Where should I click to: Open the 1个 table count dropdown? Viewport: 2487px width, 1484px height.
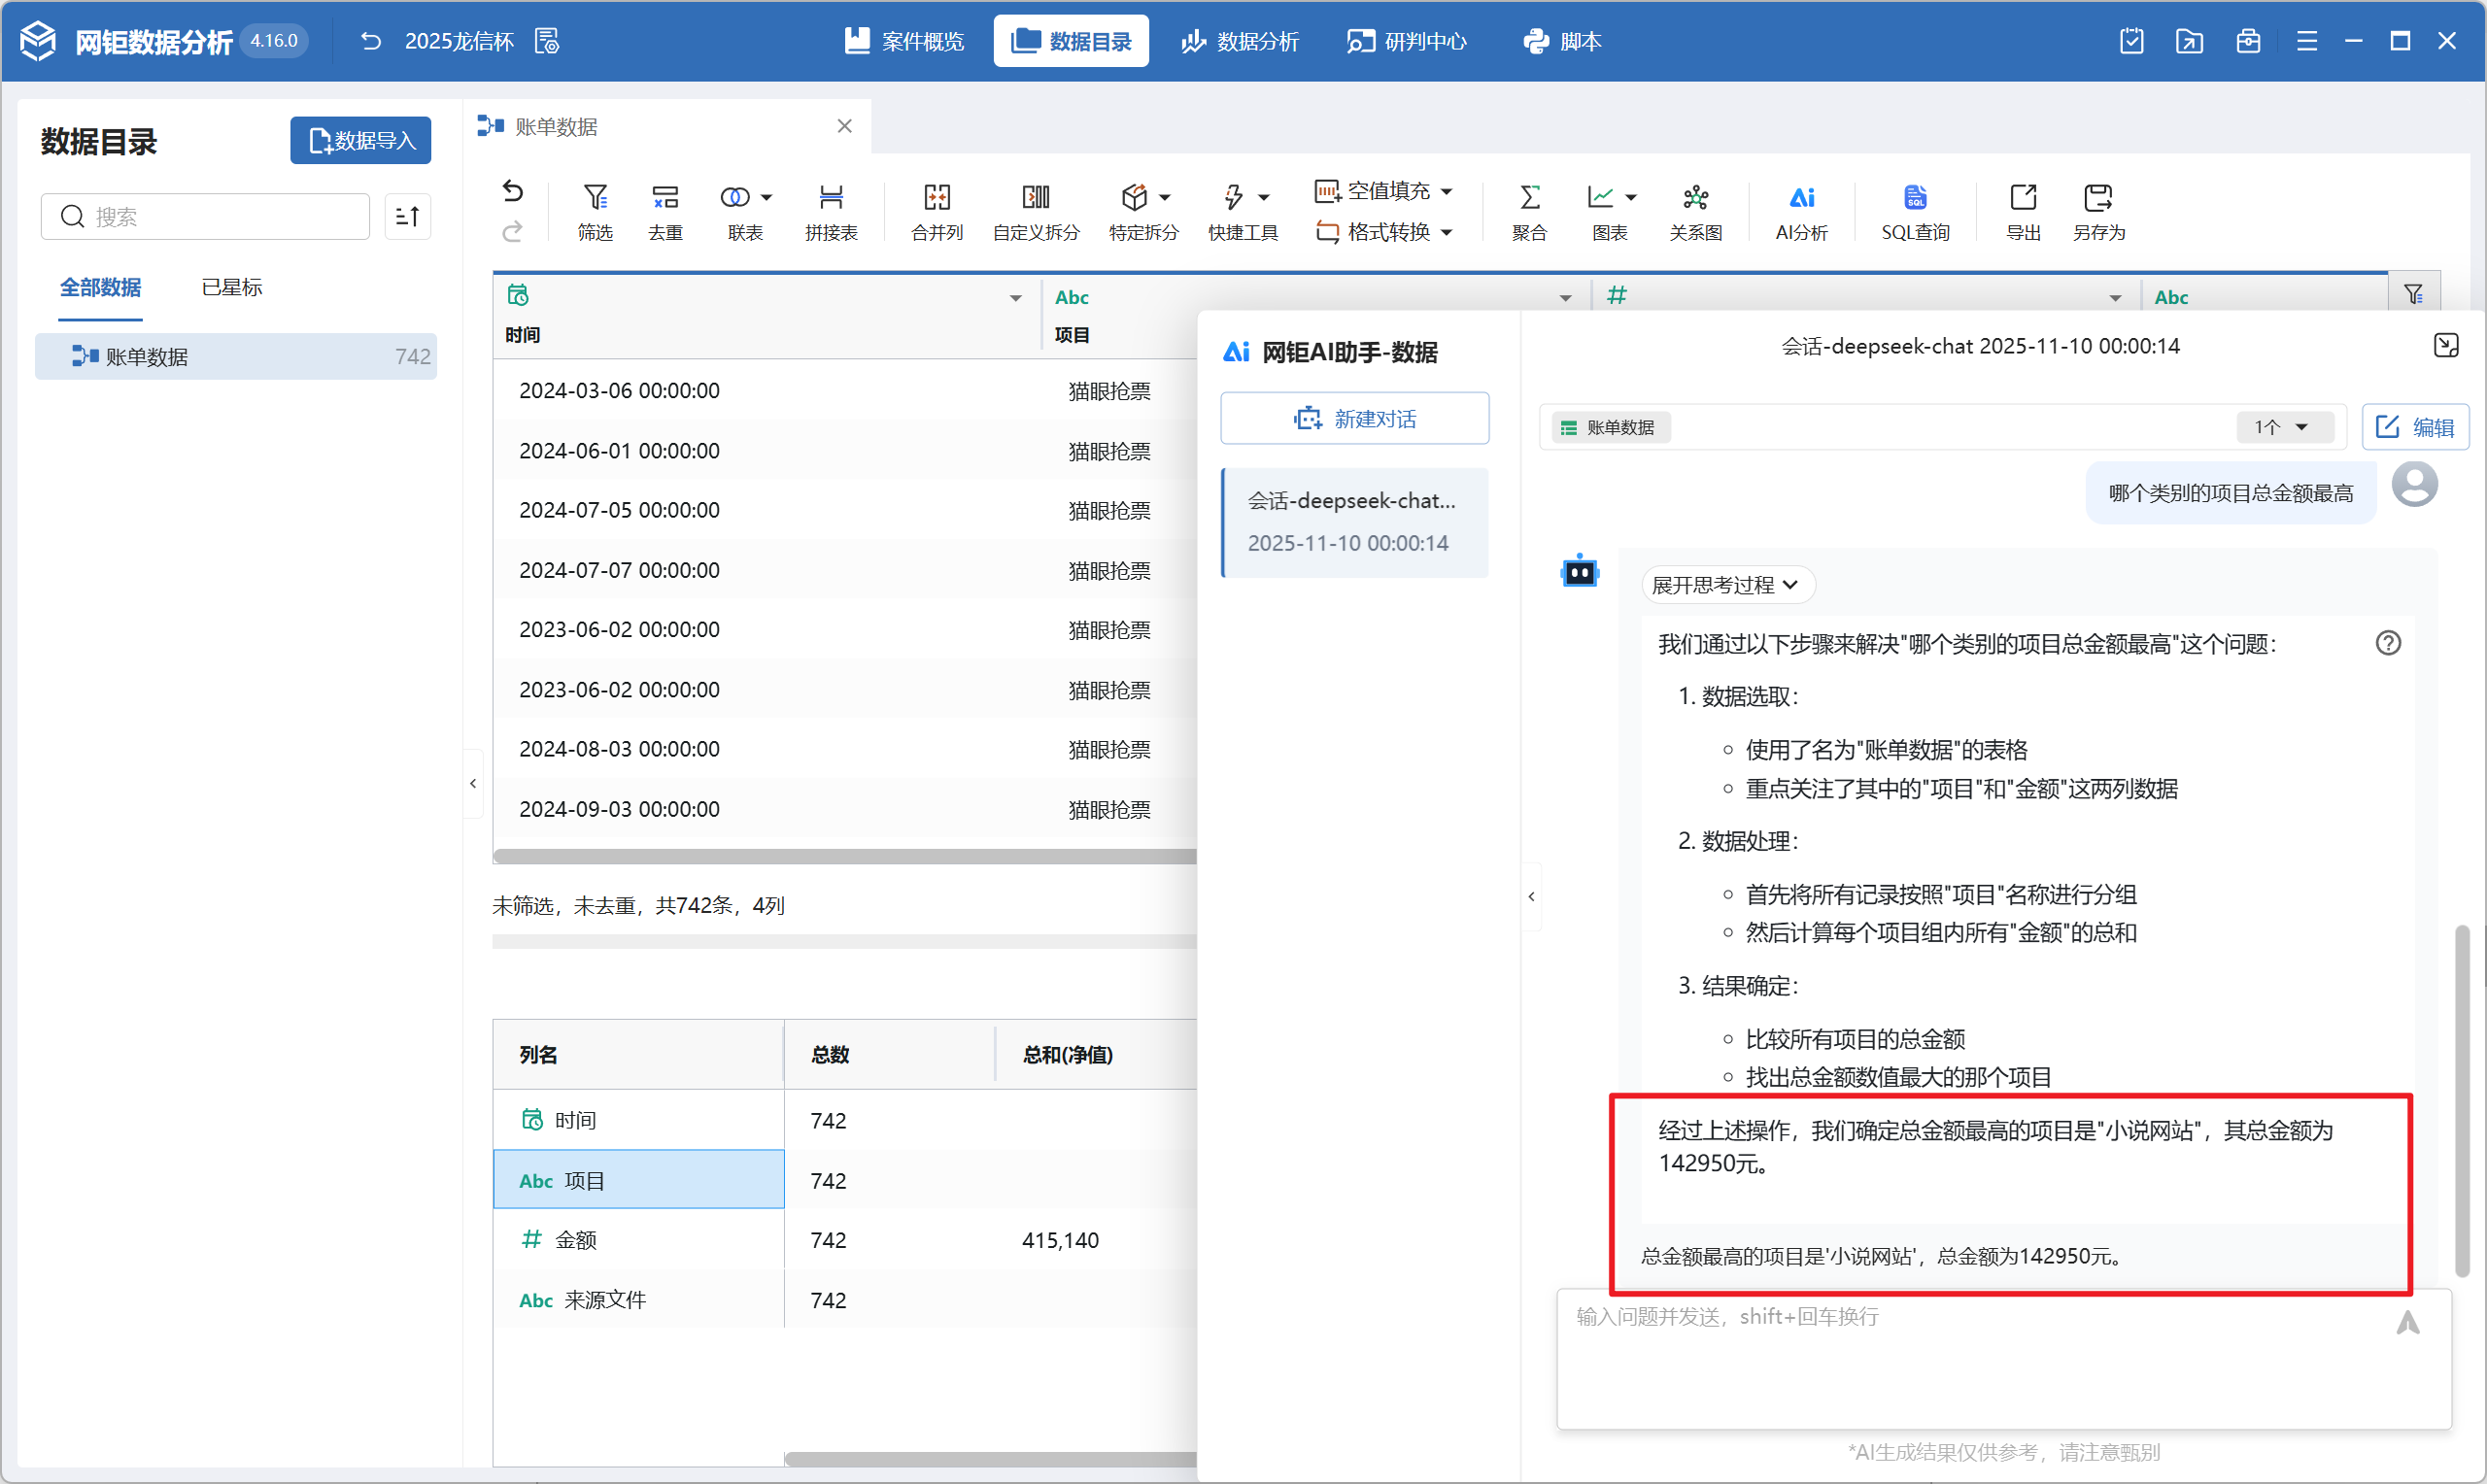point(2282,427)
